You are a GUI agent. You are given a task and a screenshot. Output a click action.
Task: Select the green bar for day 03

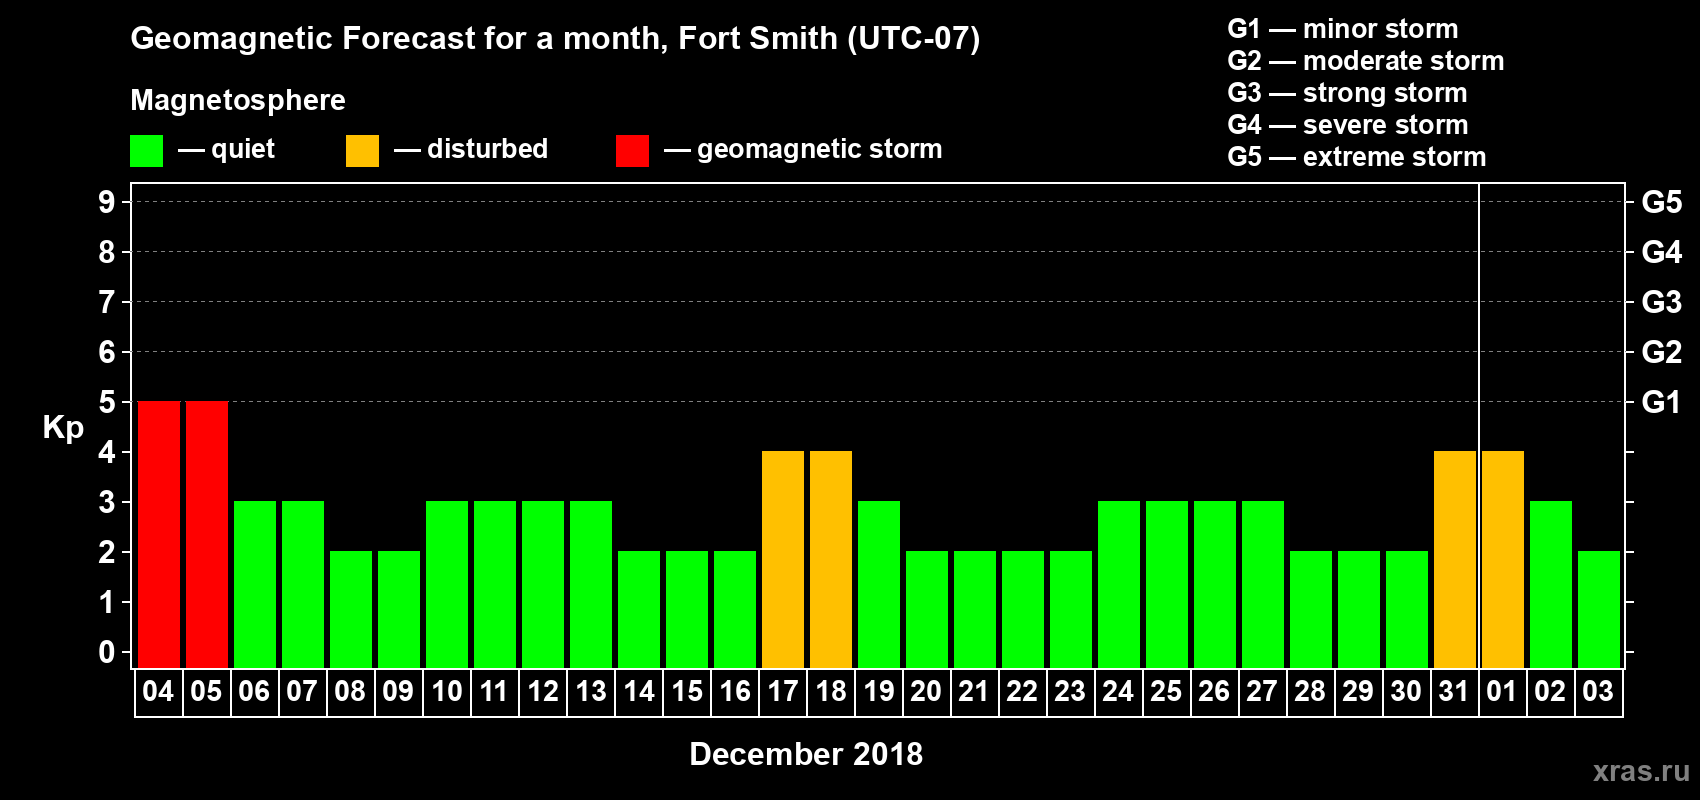click(x=1599, y=610)
